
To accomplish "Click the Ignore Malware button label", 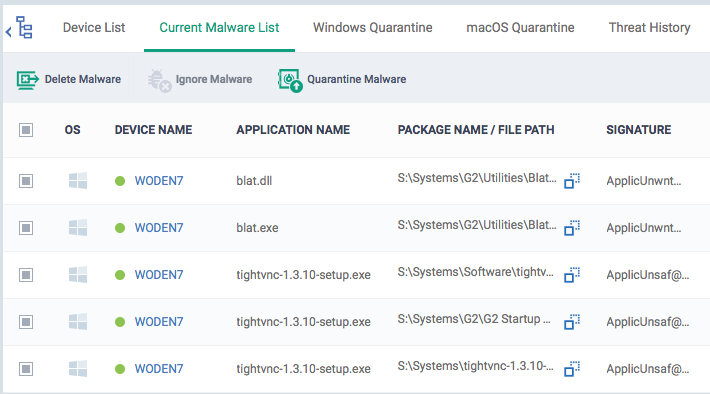I will point(214,79).
